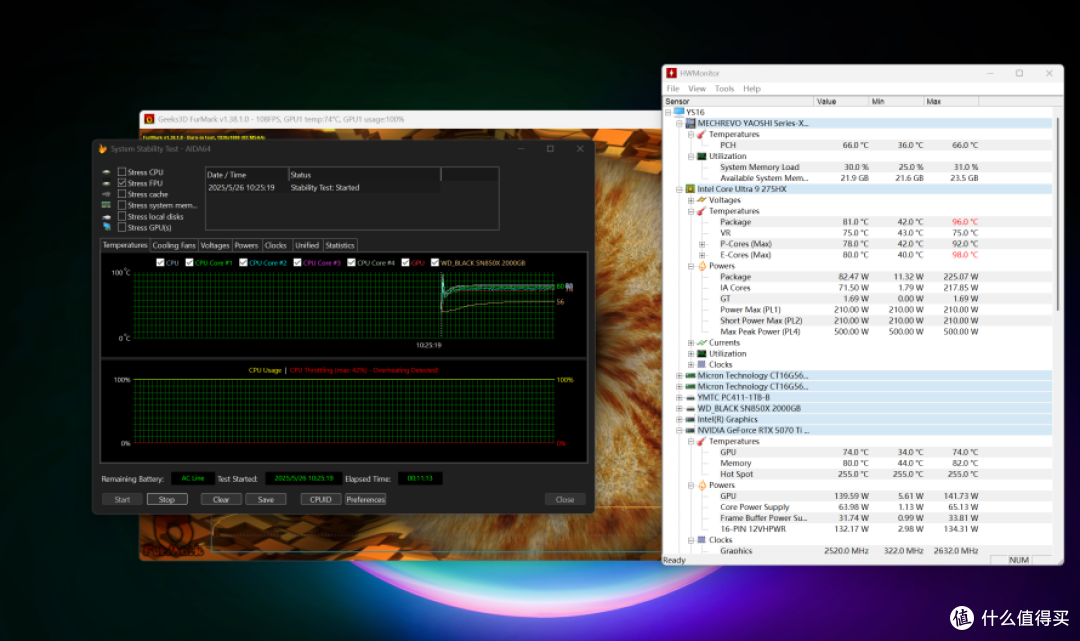Click the Stop button in AIDA64
This screenshot has height=641, width=1080.
coord(167,499)
